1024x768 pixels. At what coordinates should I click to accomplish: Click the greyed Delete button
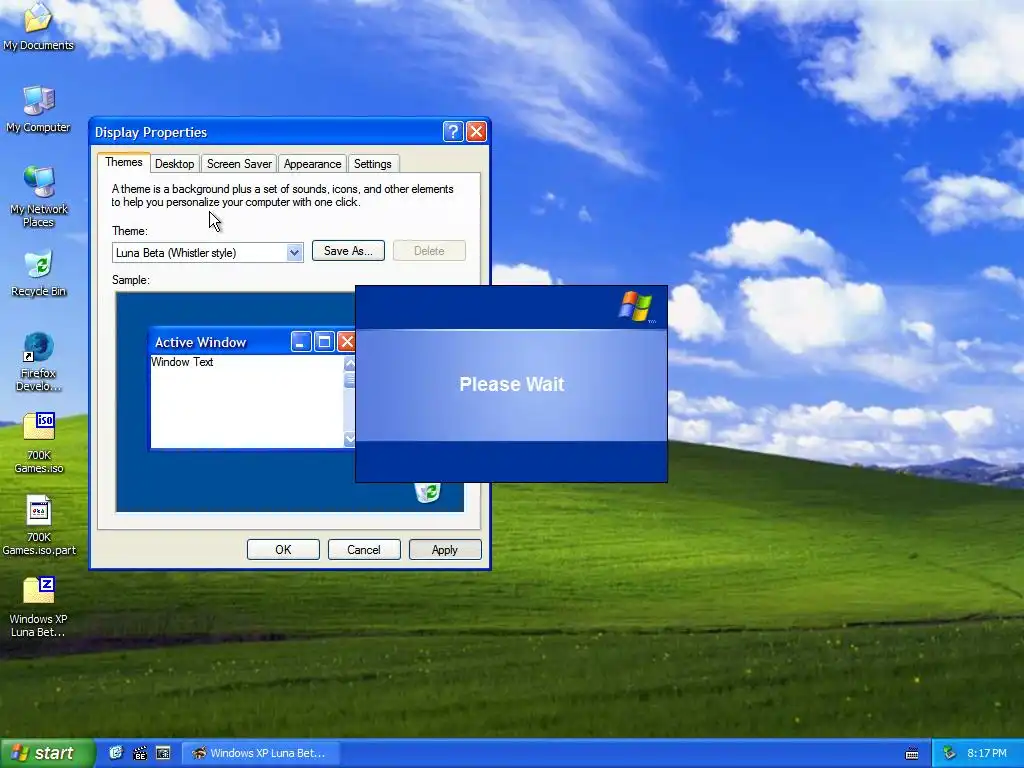pos(429,251)
